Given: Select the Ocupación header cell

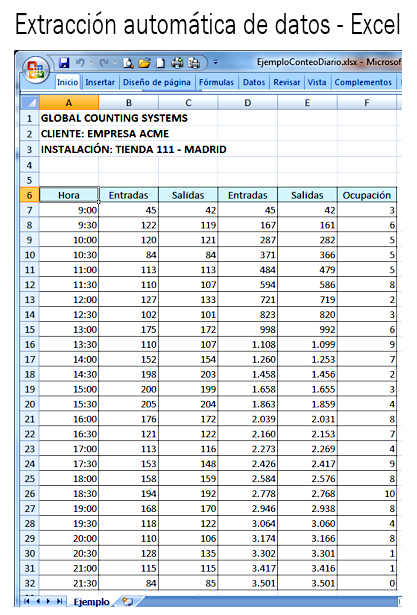Looking at the screenshot, I should click(x=367, y=195).
